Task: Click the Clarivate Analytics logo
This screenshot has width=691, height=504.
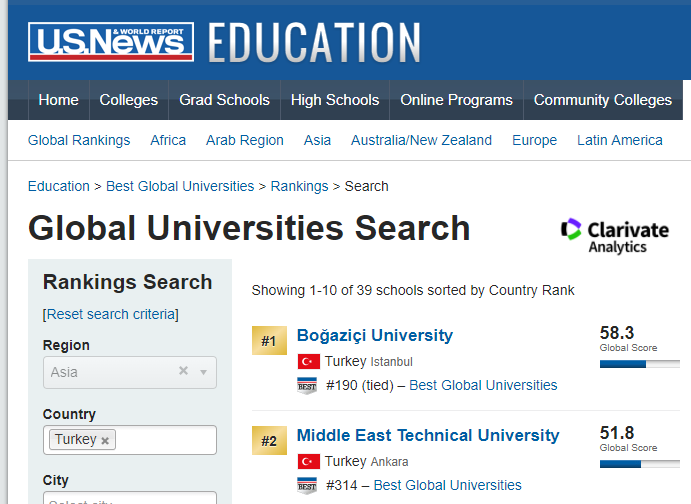Action: [x=615, y=235]
